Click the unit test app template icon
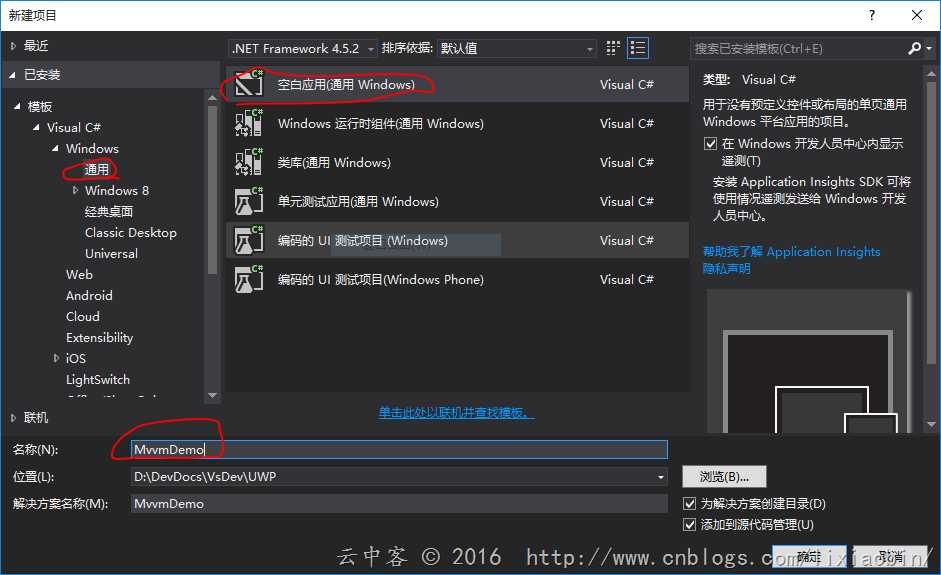The height and width of the screenshot is (575, 941). (249, 200)
